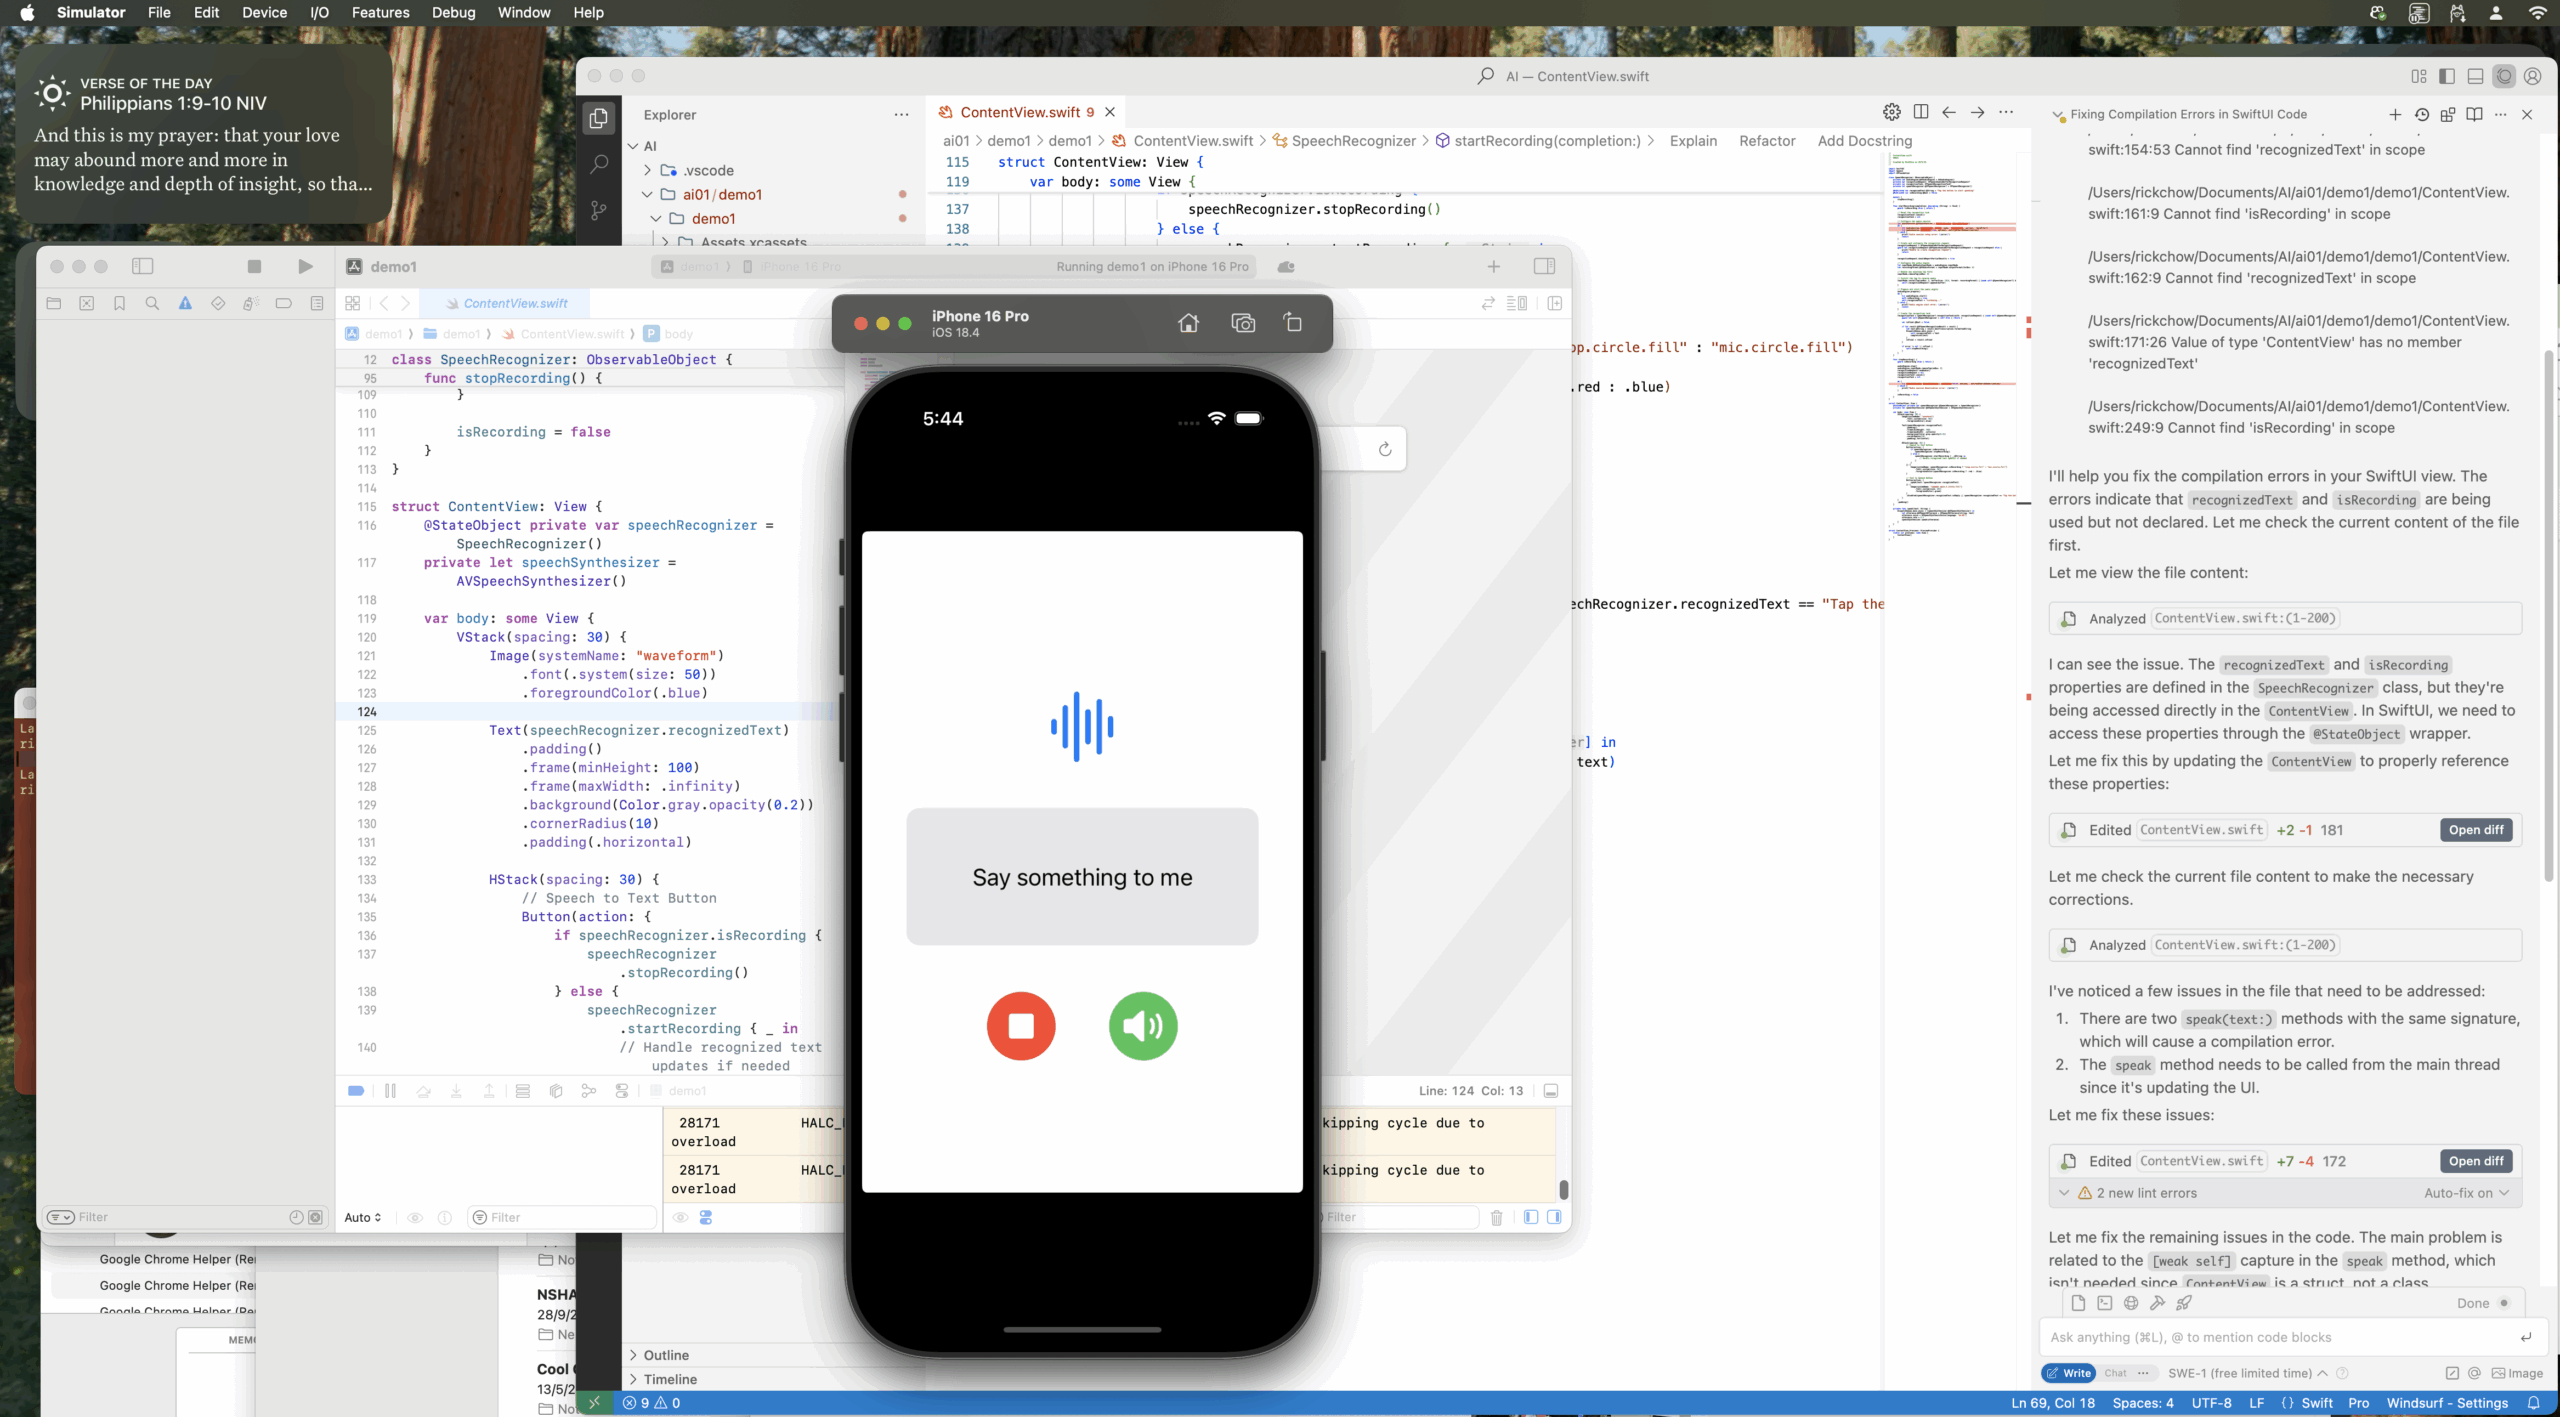Image resolution: width=2560 pixels, height=1417 pixels.
Task: Open Xcode Breakpoint navigator
Action: (284, 303)
